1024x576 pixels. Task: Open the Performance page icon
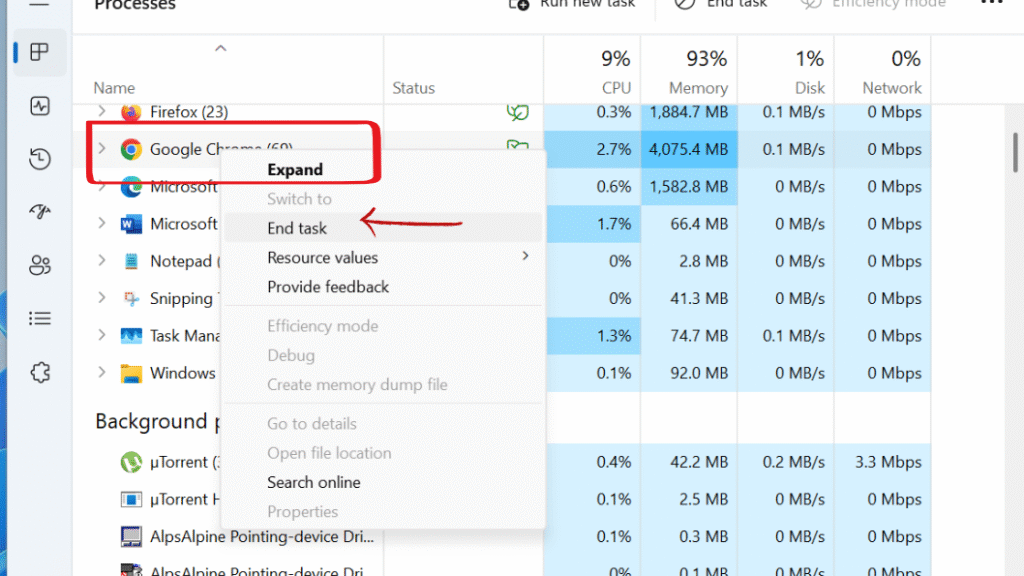point(40,106)
